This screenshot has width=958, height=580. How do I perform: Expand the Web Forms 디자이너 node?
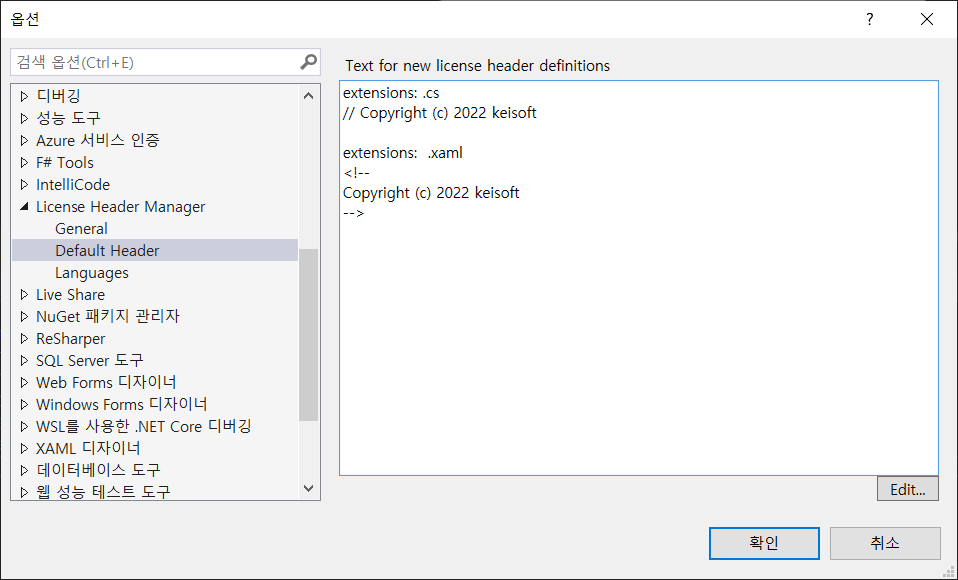coord(24,382)
